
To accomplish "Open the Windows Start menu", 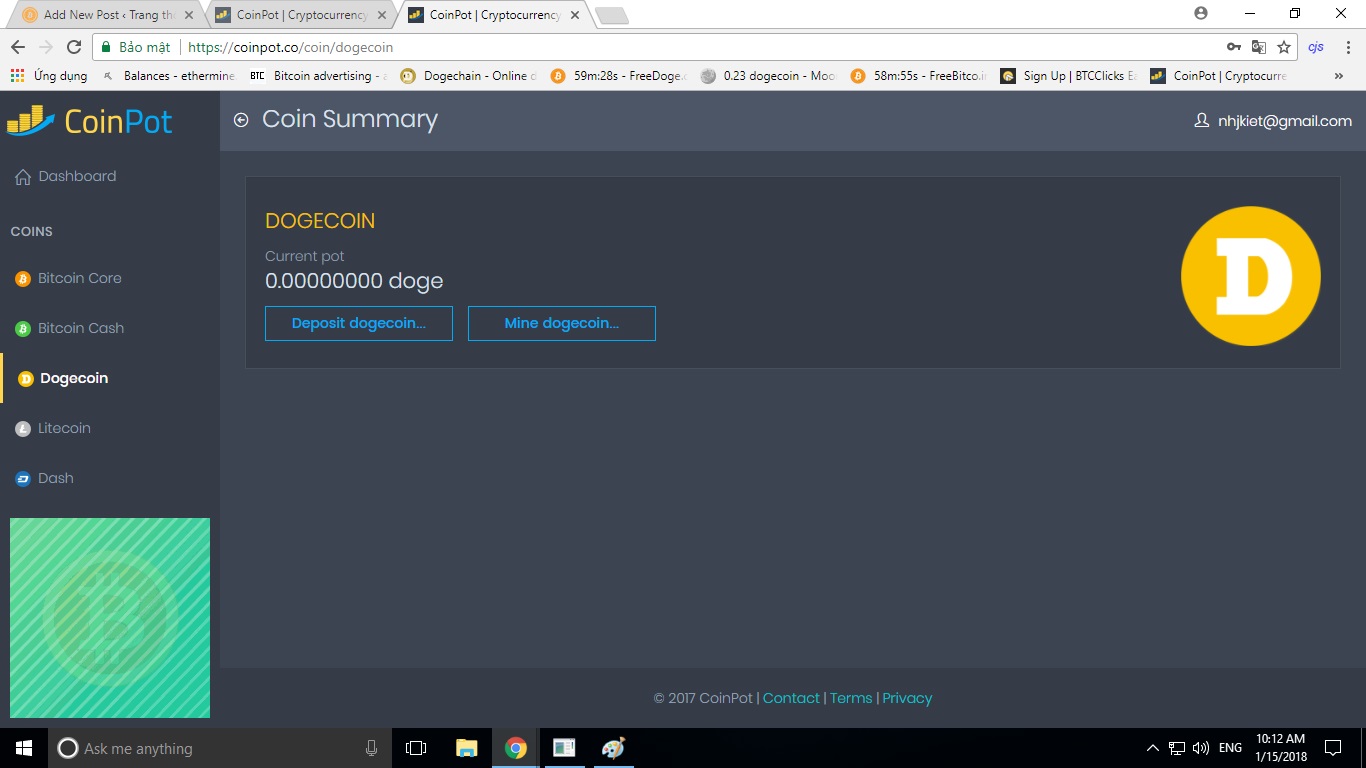I will coord(24,748).
